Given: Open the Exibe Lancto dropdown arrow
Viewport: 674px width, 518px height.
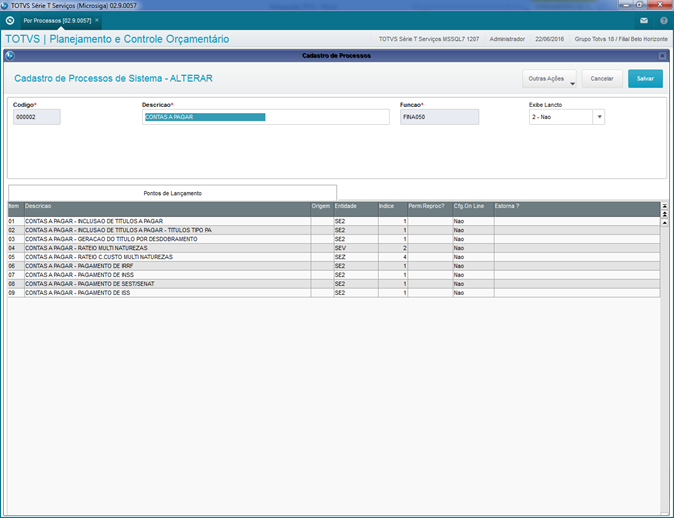Looking at the screenshot, I should click(x=599, y=117).
